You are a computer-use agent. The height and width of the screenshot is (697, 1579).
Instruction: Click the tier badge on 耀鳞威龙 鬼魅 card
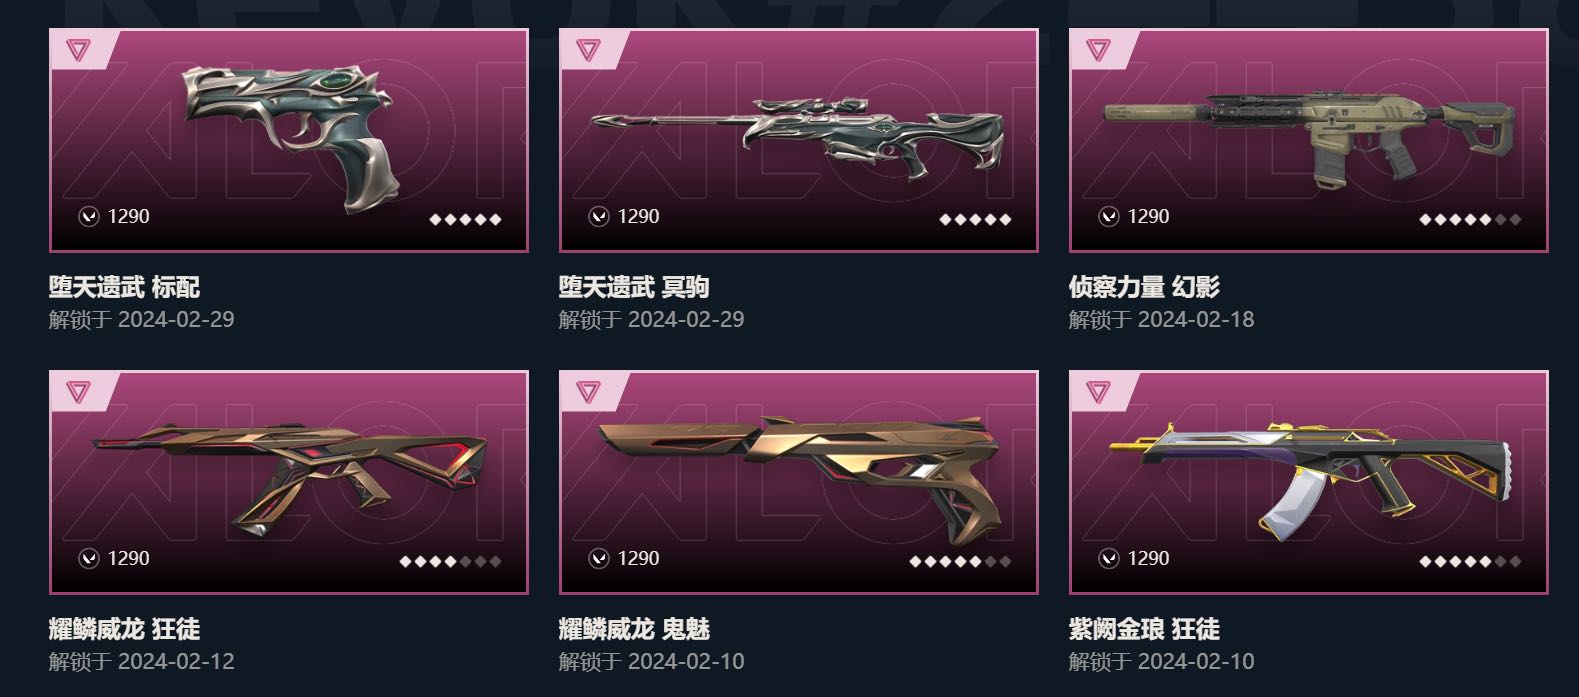click(588, 391)
